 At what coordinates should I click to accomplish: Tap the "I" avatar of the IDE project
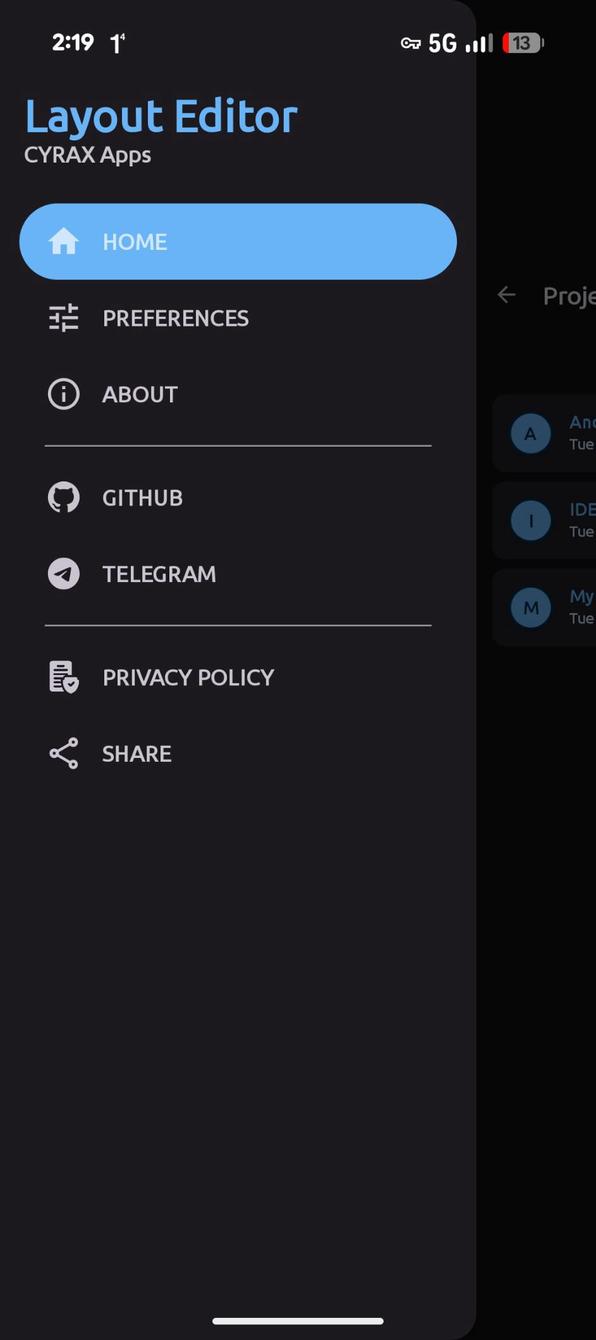tap(531, 520)
